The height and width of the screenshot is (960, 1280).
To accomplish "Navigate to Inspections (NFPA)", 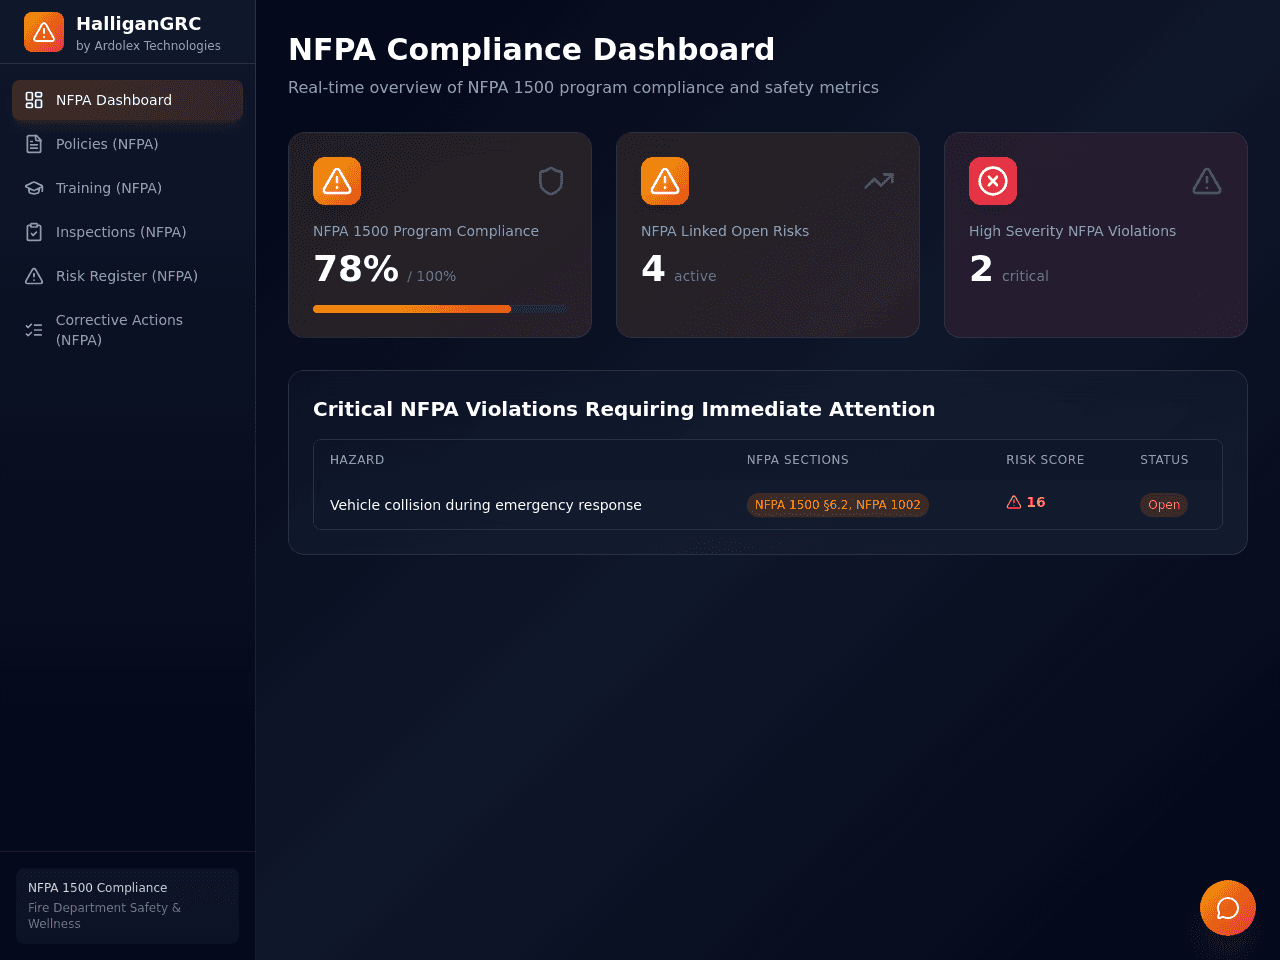I will pos(127,232).
